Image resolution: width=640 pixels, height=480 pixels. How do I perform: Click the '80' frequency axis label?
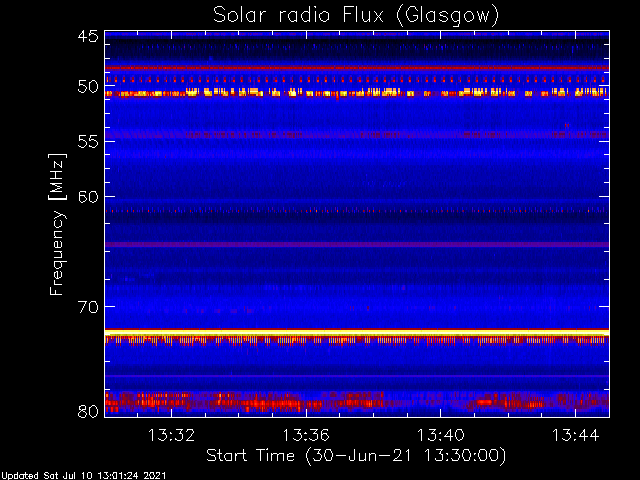pyautogui.click(x=88, y=411)
